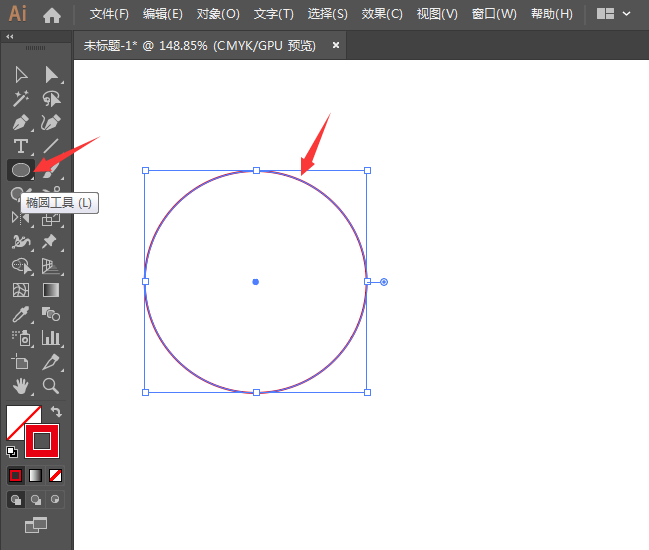This screenshot has width=649, height=550.
Task: Click the red Stroke color swatch
Action: point(42,440)
